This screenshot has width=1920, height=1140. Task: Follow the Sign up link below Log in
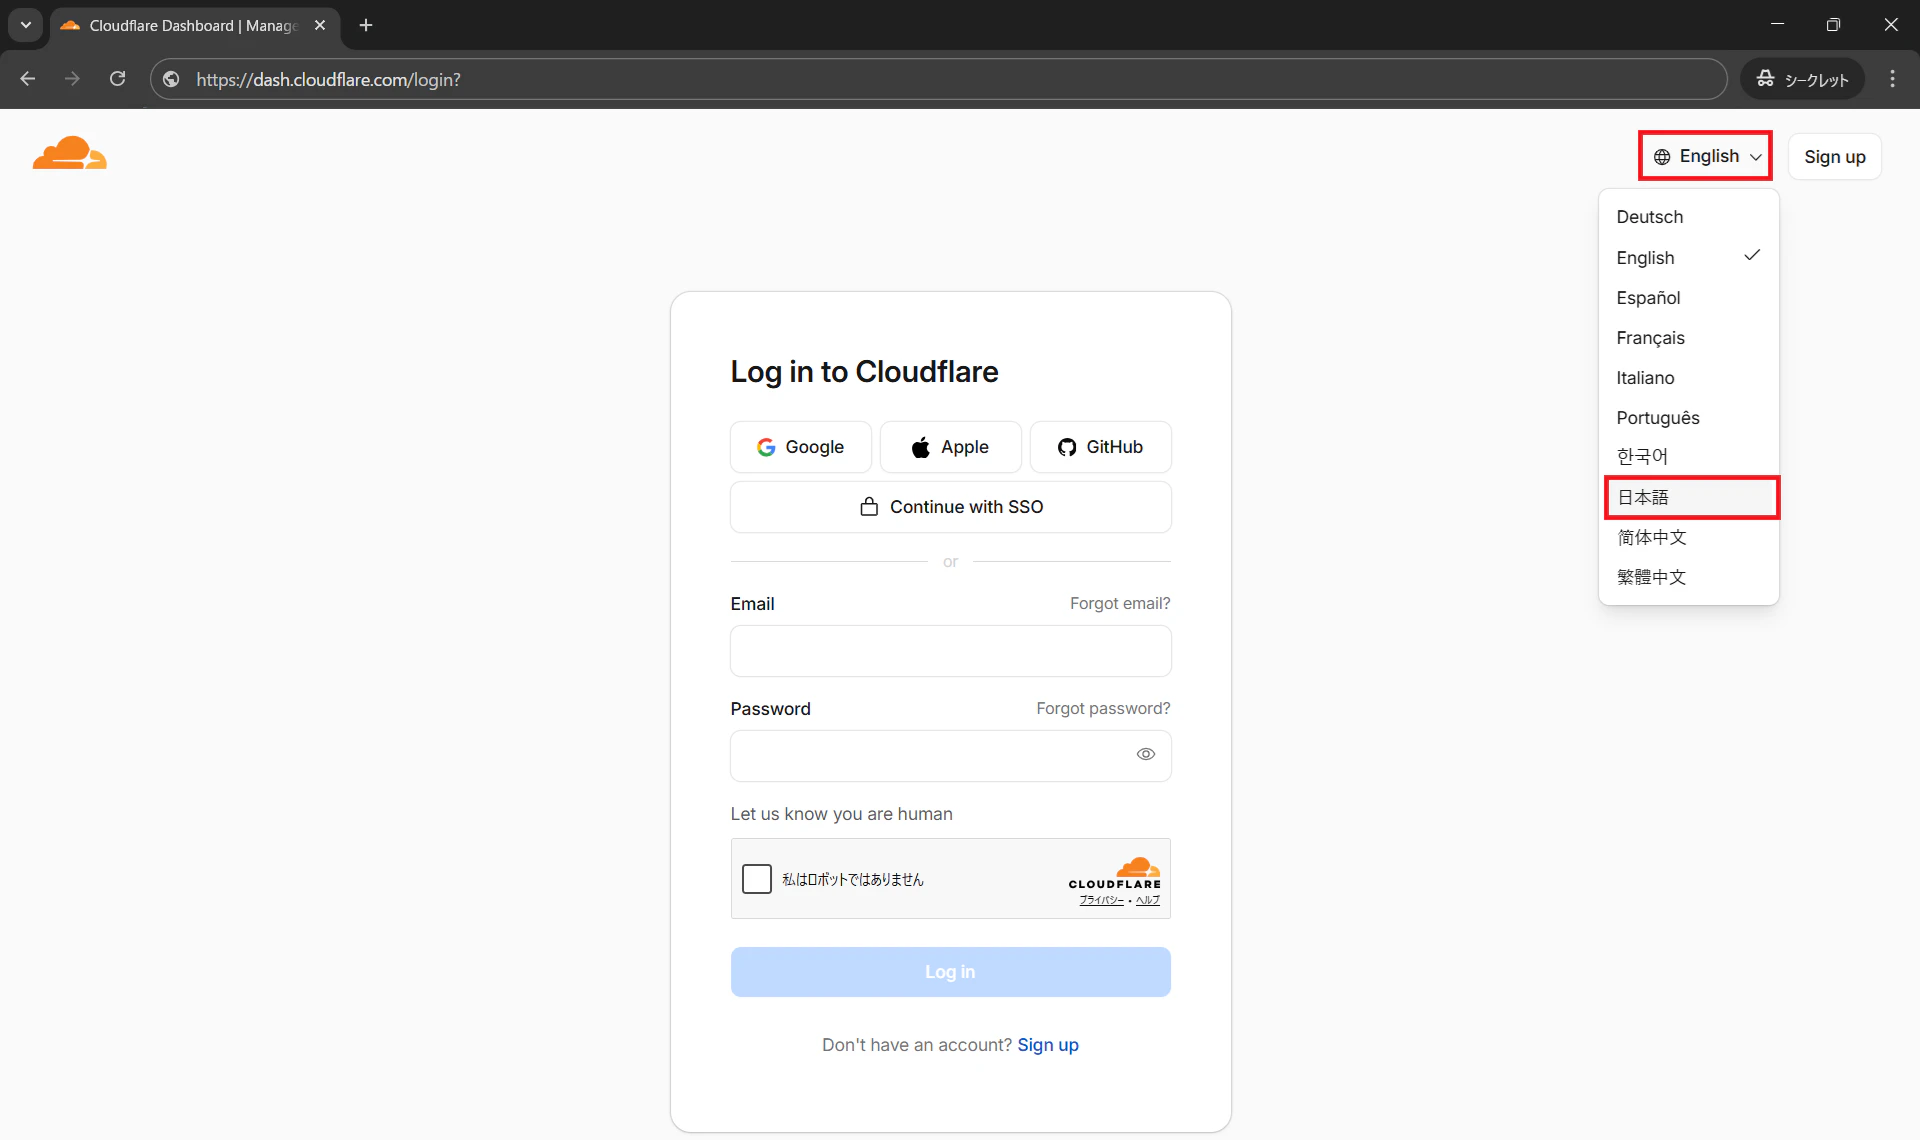[1048, 1045]
